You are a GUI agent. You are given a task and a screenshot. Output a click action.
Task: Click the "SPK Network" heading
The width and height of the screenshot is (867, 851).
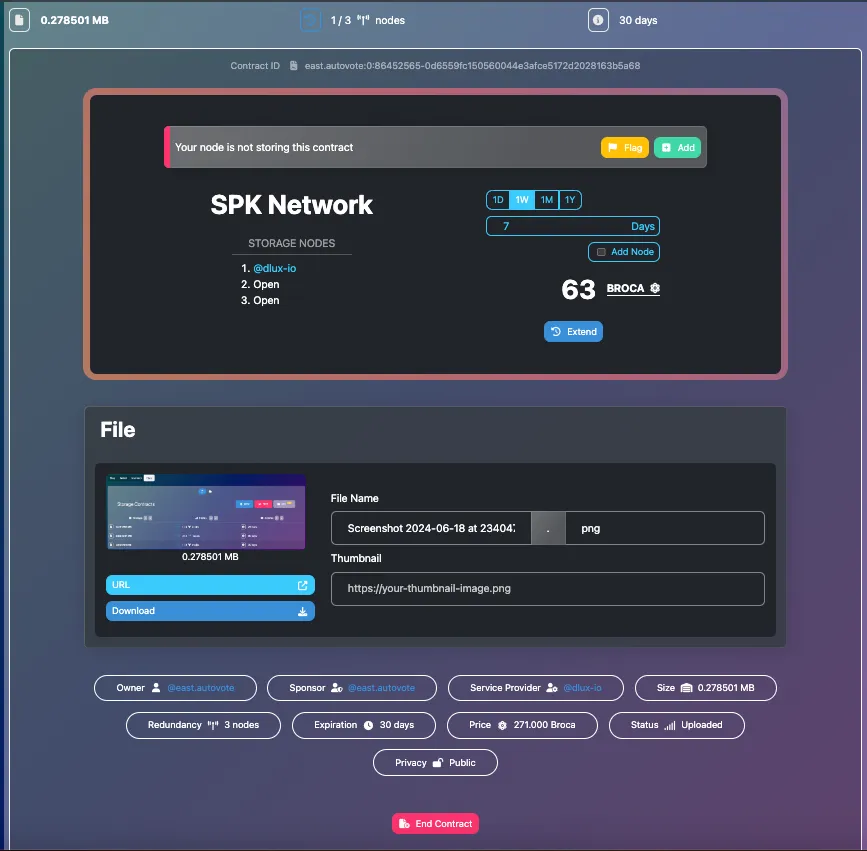pyautogui.click(x=291, y=205)
